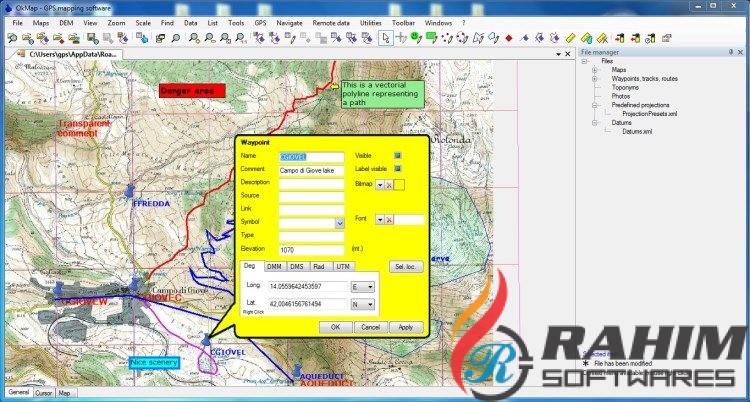Click OK in the Waypoint dialog

[335, 327]
